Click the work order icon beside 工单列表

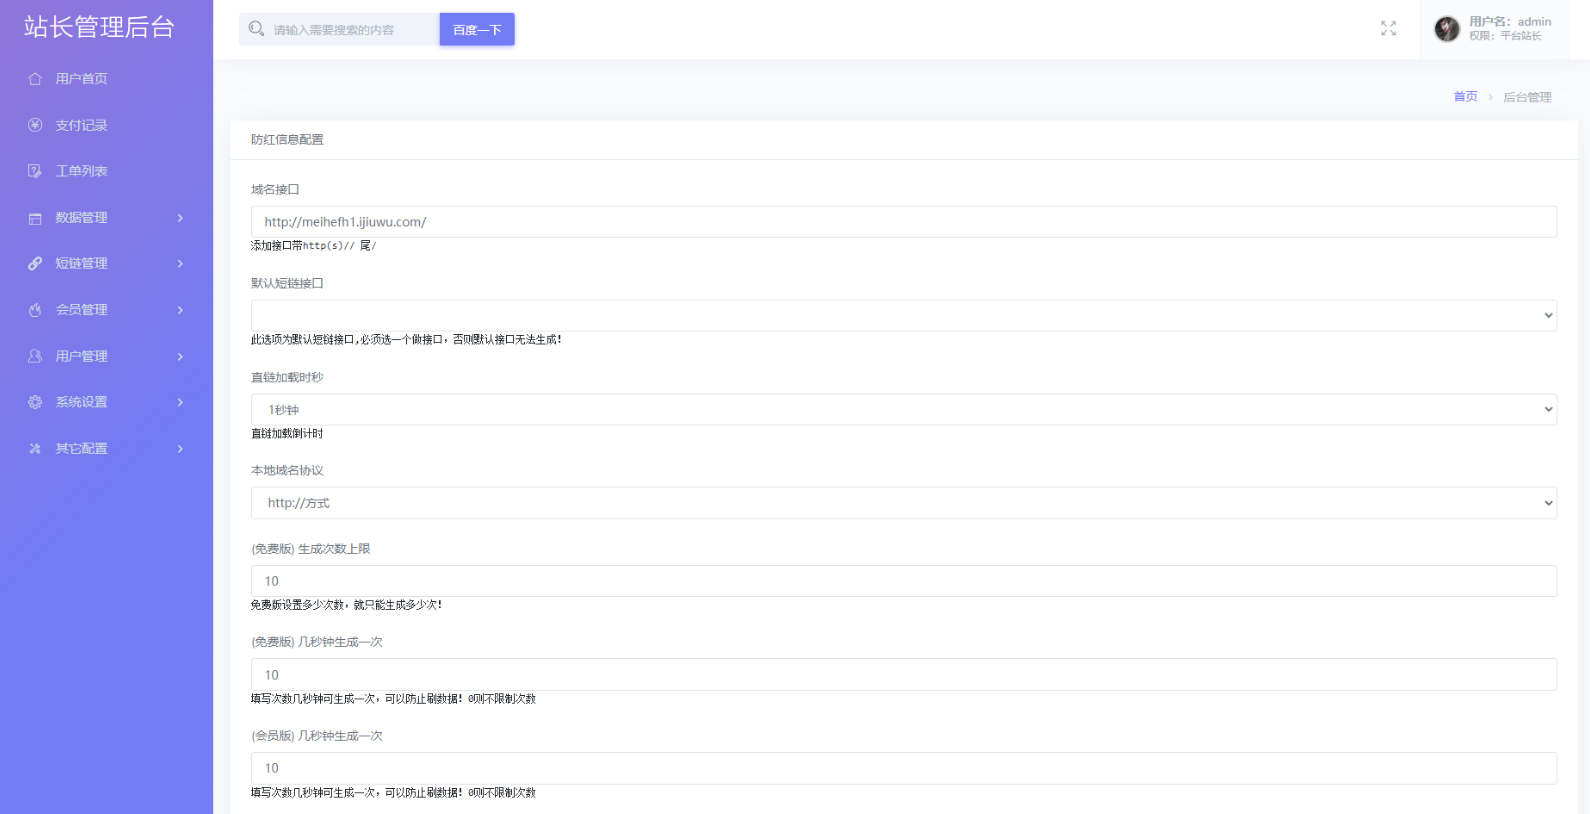click(x=35, y=171)
